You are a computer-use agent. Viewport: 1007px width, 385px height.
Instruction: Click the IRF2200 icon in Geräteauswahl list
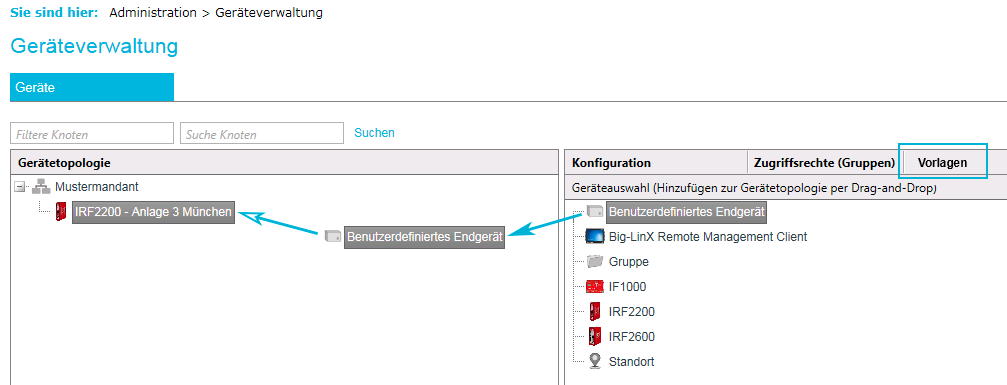click(x=595, y=312)
